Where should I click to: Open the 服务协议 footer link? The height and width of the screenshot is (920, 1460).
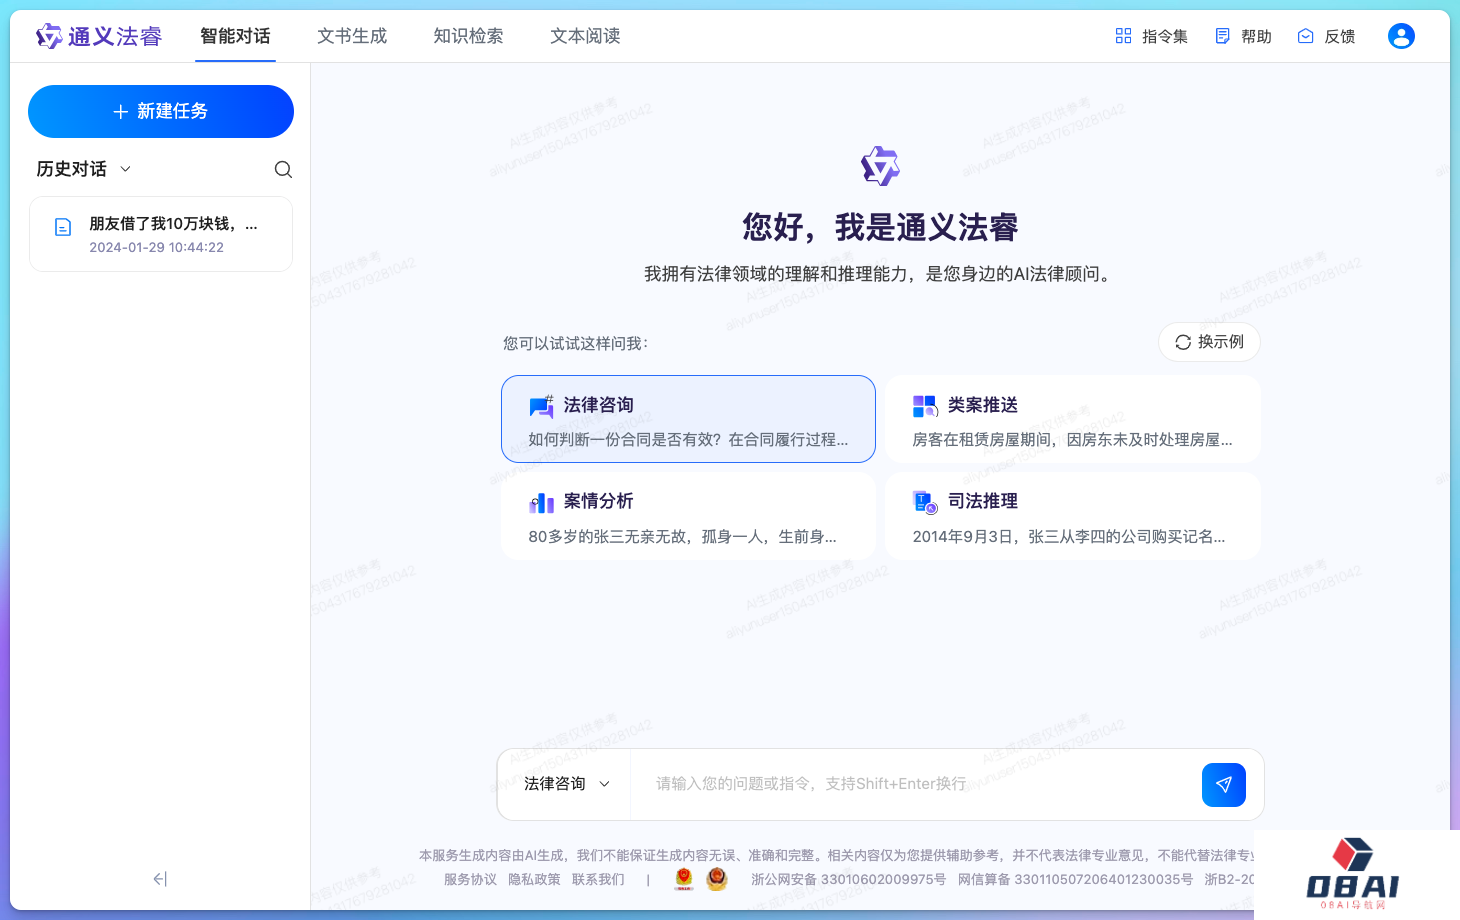(470, 879)
